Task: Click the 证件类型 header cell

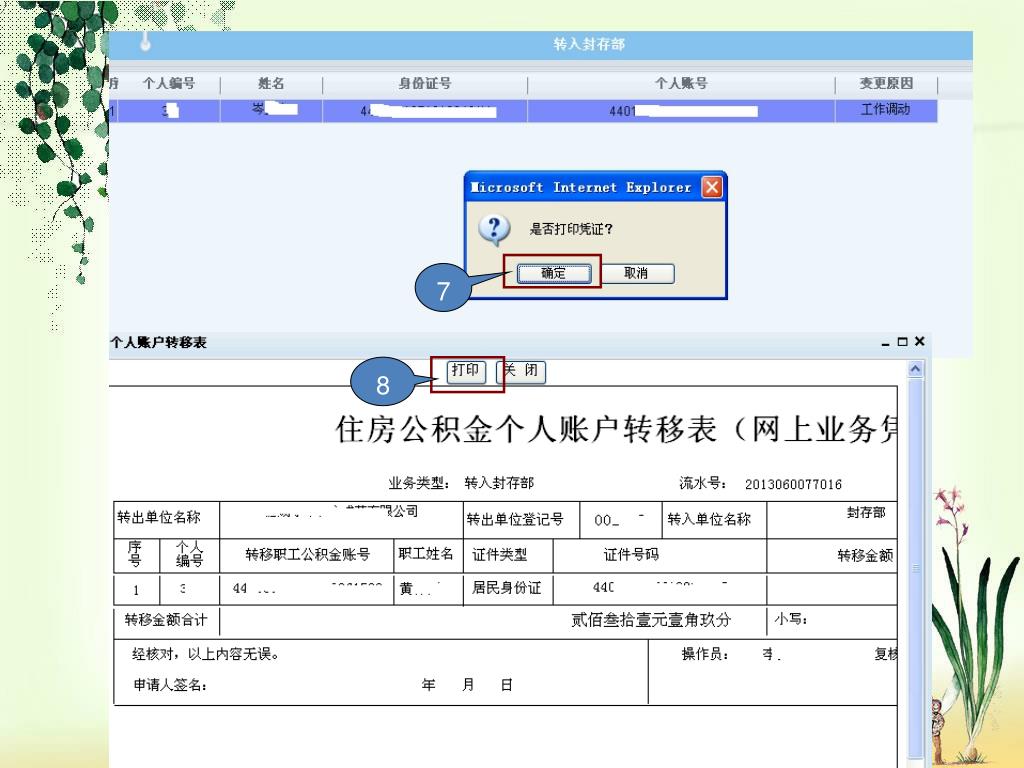Action: point(507,556)
